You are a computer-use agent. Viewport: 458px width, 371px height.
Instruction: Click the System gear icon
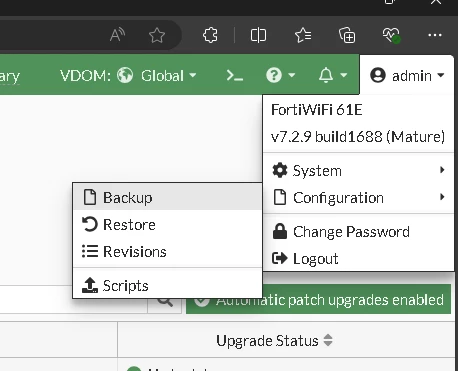[x=280, y=170]
